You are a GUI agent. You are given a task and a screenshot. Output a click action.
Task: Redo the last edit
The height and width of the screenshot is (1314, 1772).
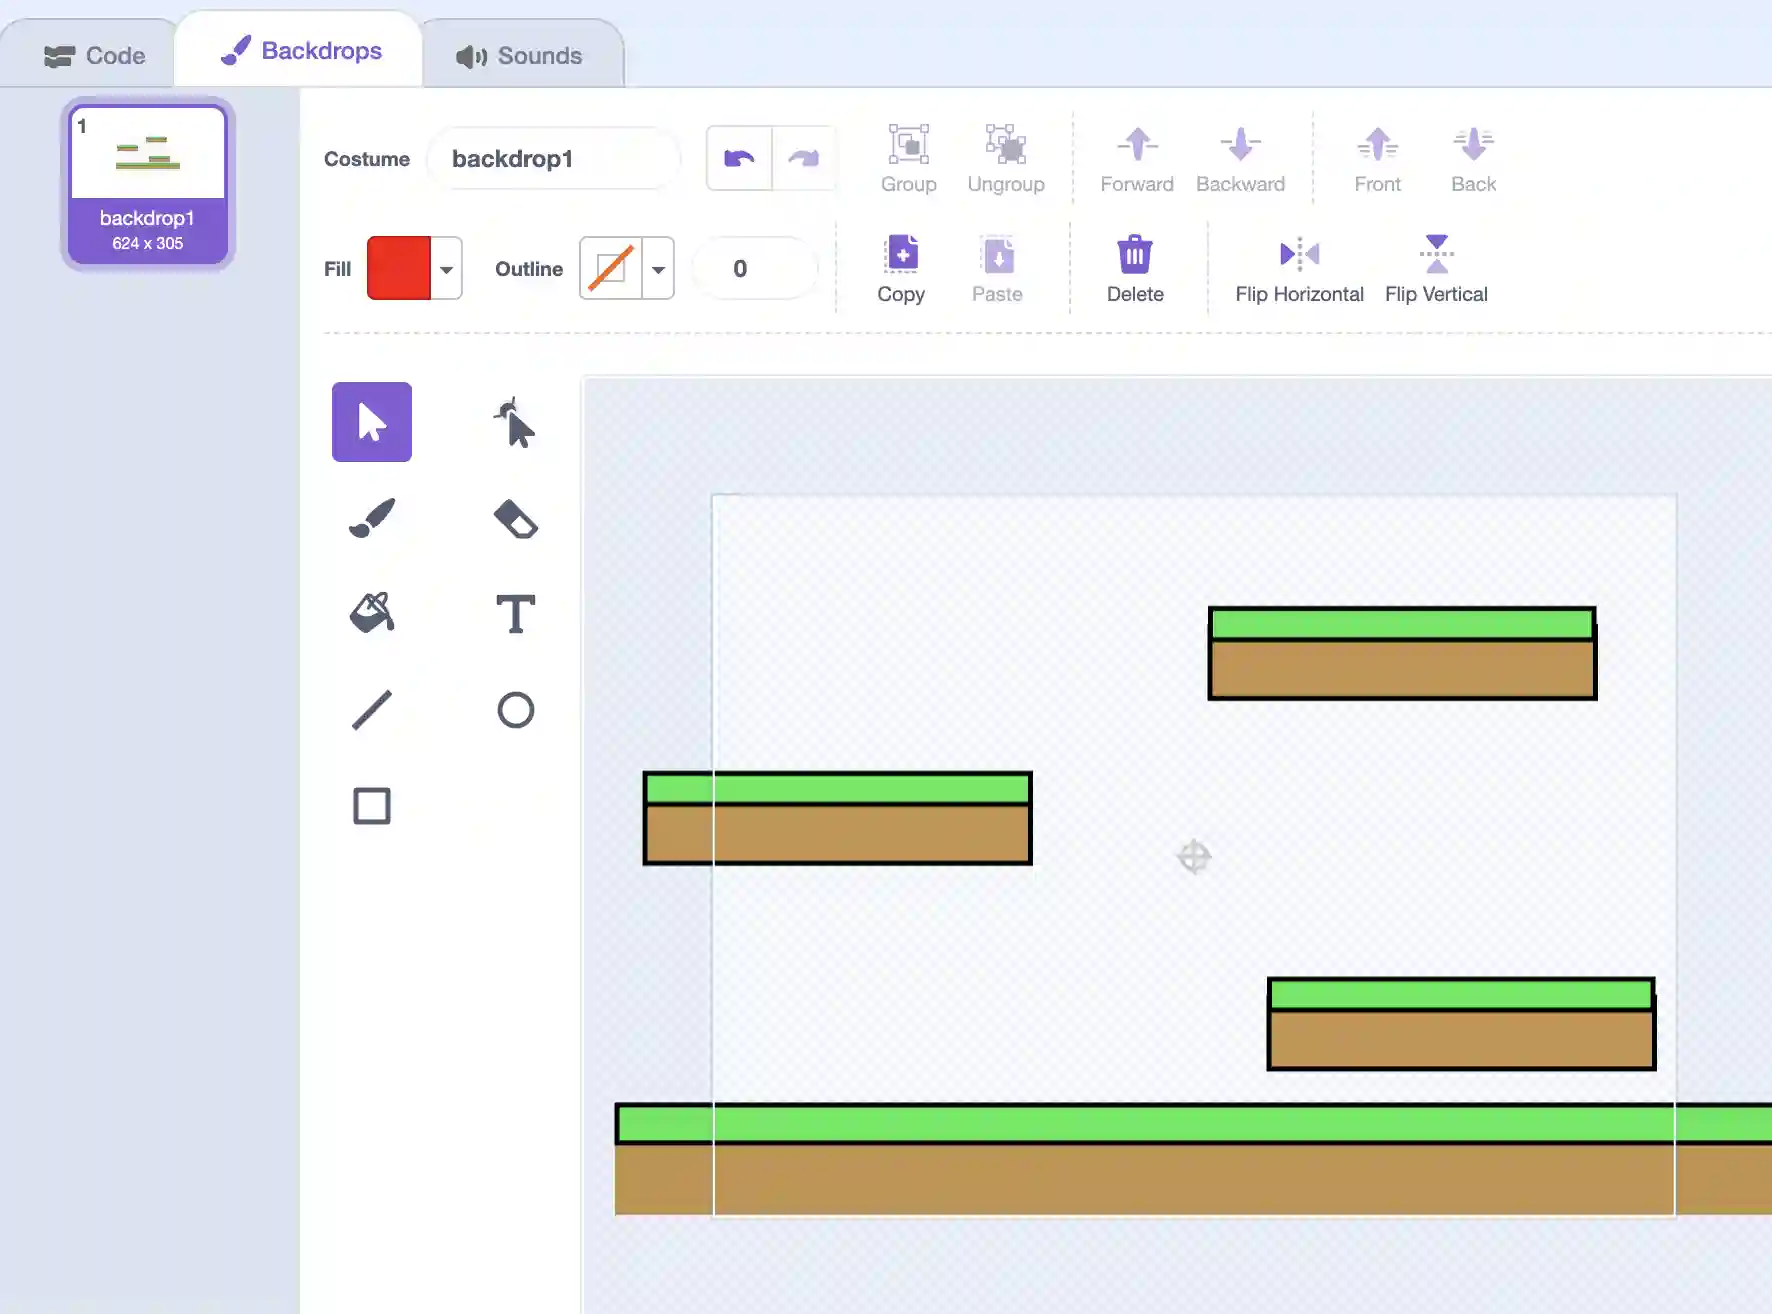pyautogui.click(x=803, y=158)
